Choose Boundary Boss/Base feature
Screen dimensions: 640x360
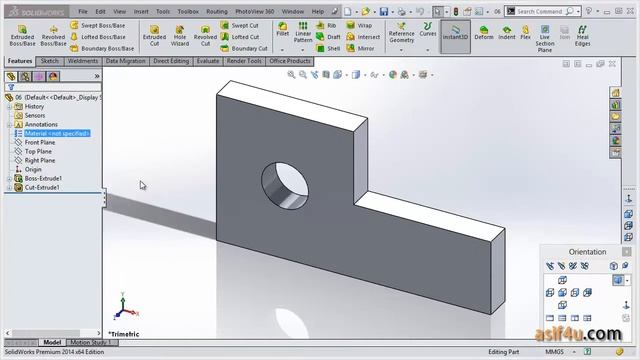pyautogui.click(x=102, y=48)
